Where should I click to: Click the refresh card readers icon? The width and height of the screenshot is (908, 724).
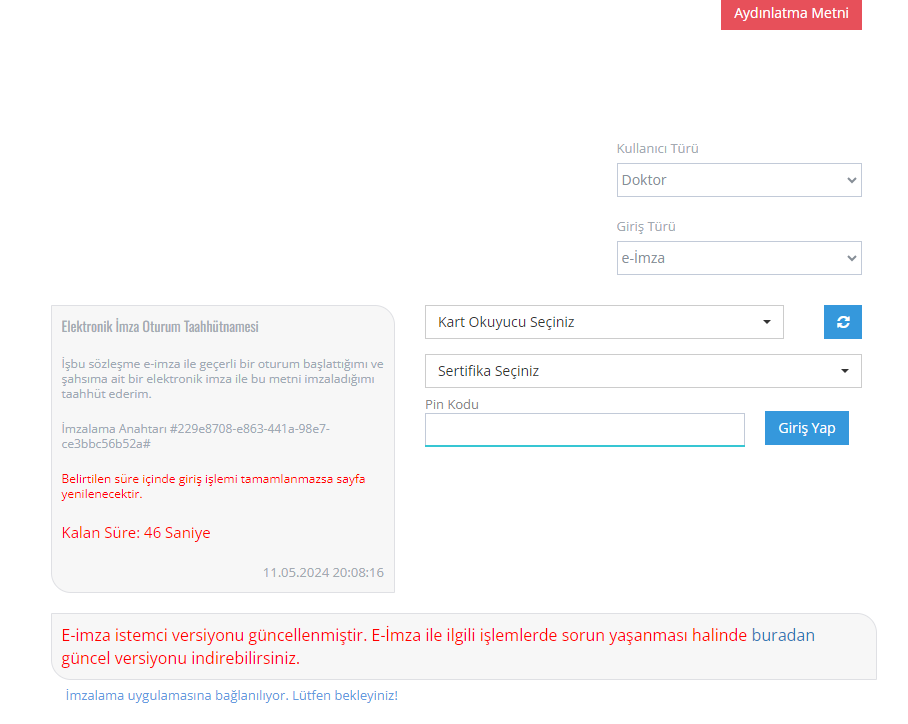842,322
